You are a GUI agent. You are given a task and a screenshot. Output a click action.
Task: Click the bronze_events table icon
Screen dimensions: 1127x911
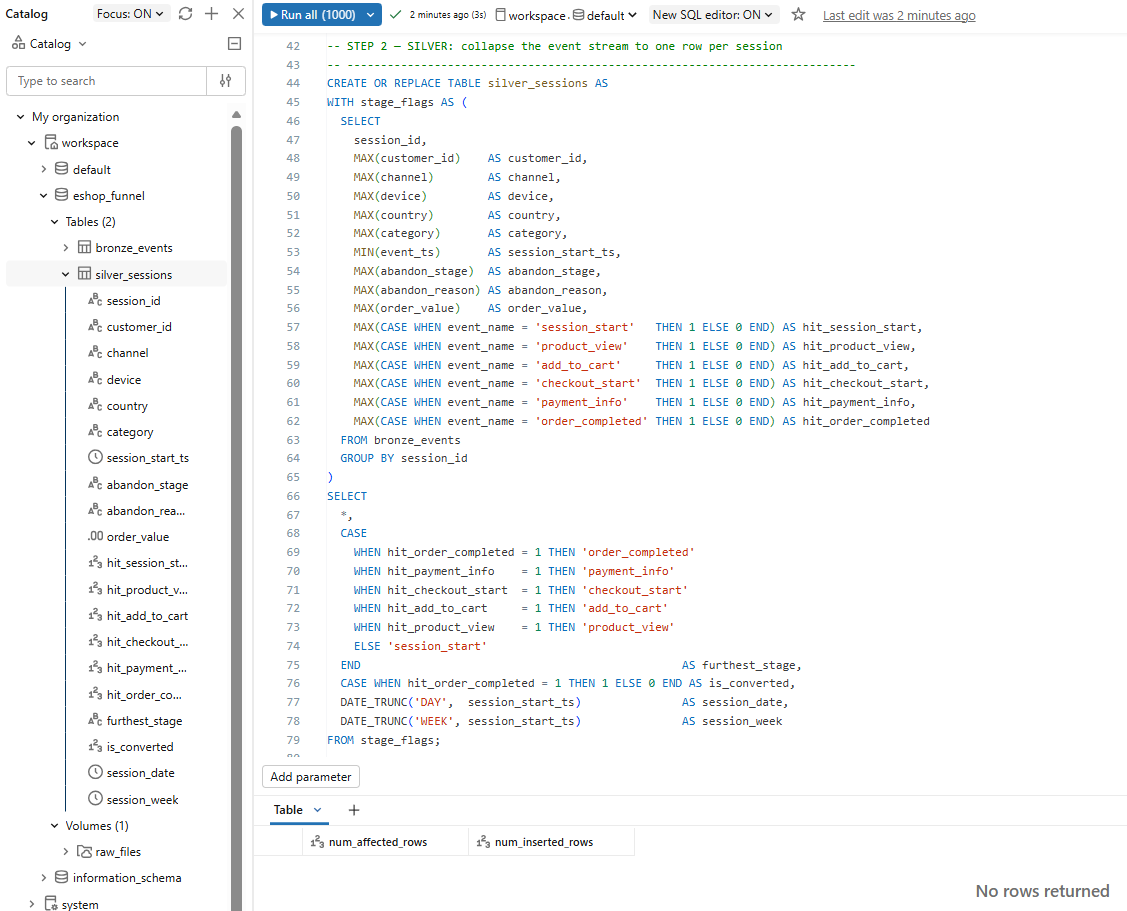85,247
